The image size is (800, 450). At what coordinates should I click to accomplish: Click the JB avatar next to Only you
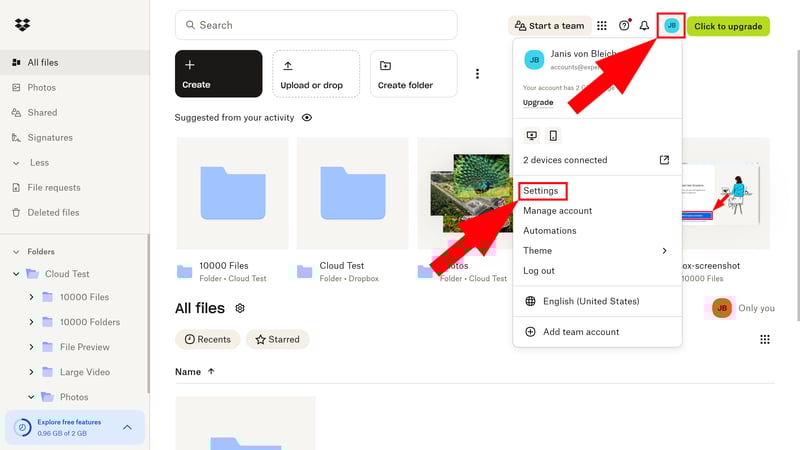coord(722,308)
